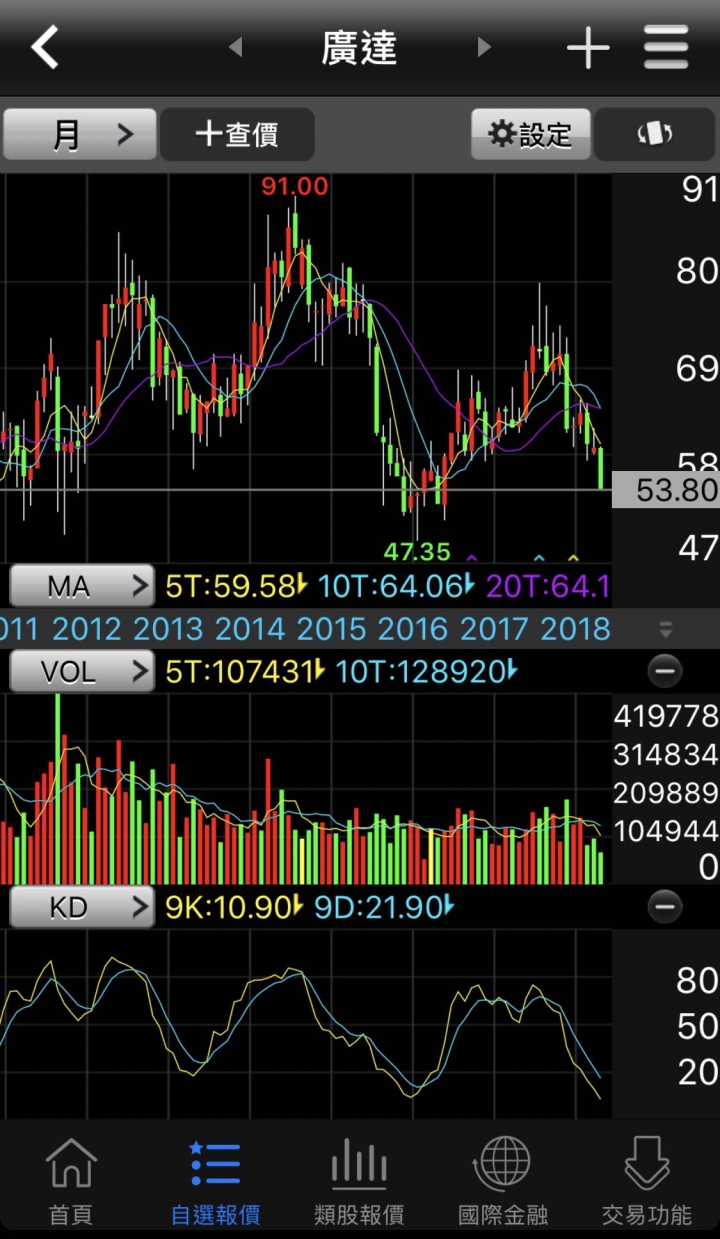Open KD indicator selector
The height and width of the screenshot is (1239, 720).
(x=81, y=907)
